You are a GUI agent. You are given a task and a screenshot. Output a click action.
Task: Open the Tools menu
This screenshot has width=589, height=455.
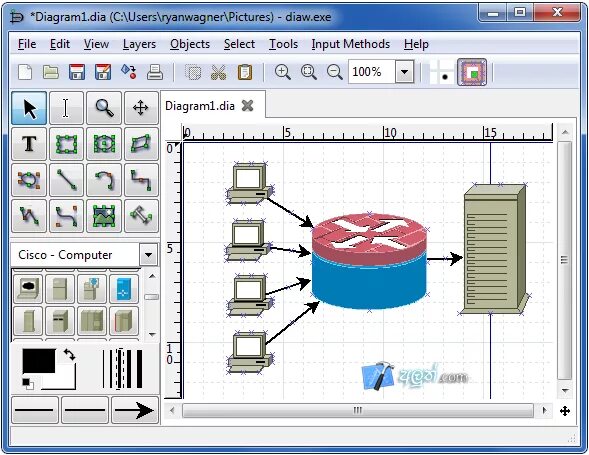[283, 44]
